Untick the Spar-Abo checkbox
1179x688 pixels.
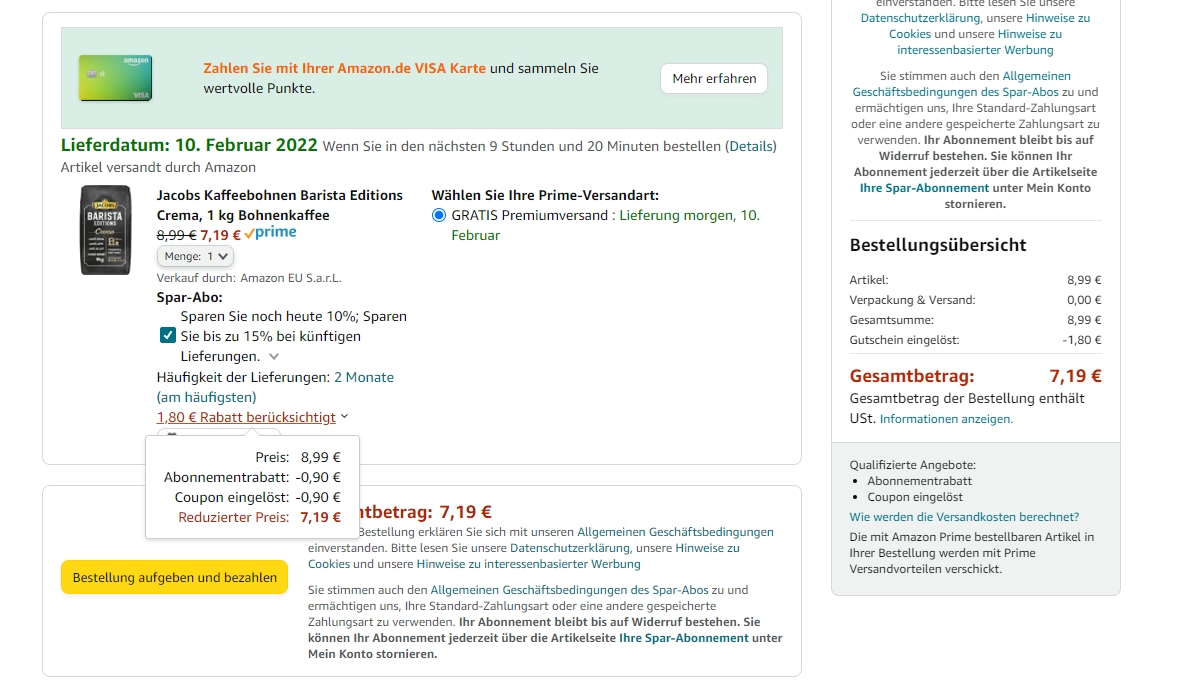(x=168, y=335)
